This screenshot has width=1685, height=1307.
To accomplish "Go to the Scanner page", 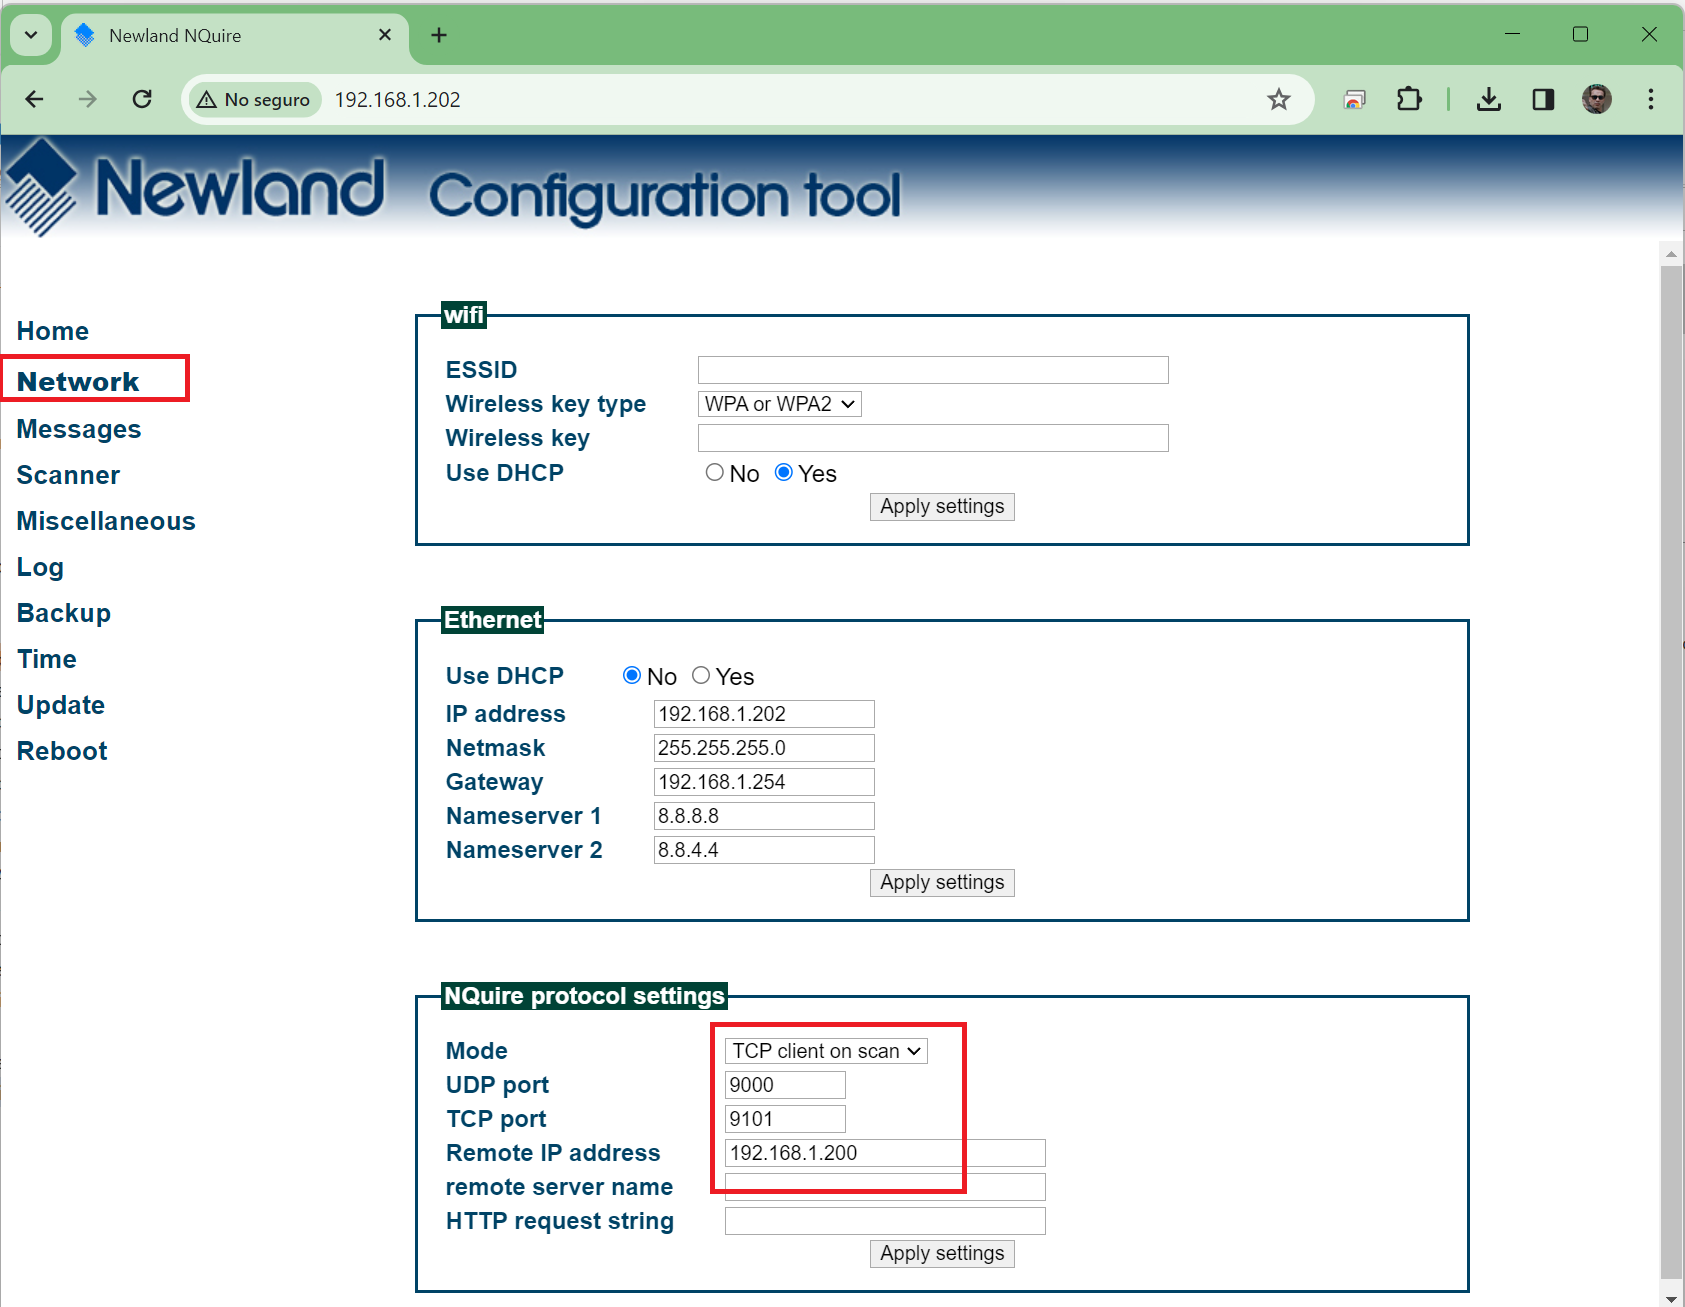I will [x=68, y=475].
